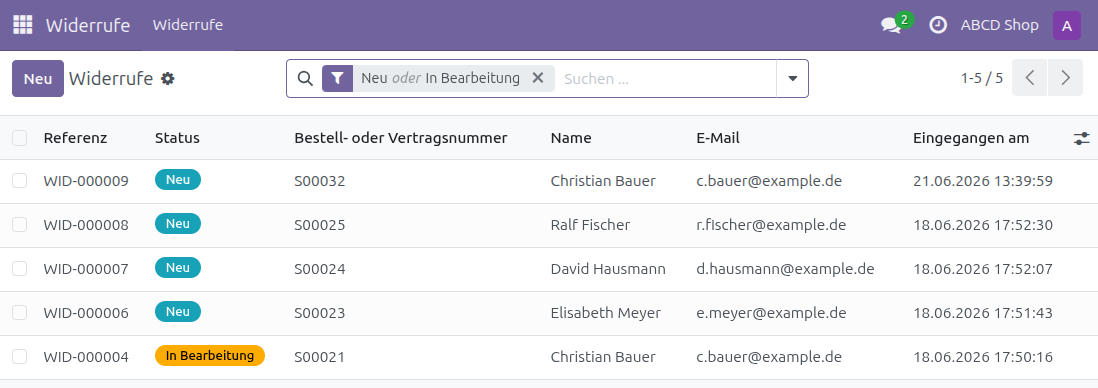This screenshot has width=1098, height=388.
Task: Create a record with the Neu button
Action: 38,78
